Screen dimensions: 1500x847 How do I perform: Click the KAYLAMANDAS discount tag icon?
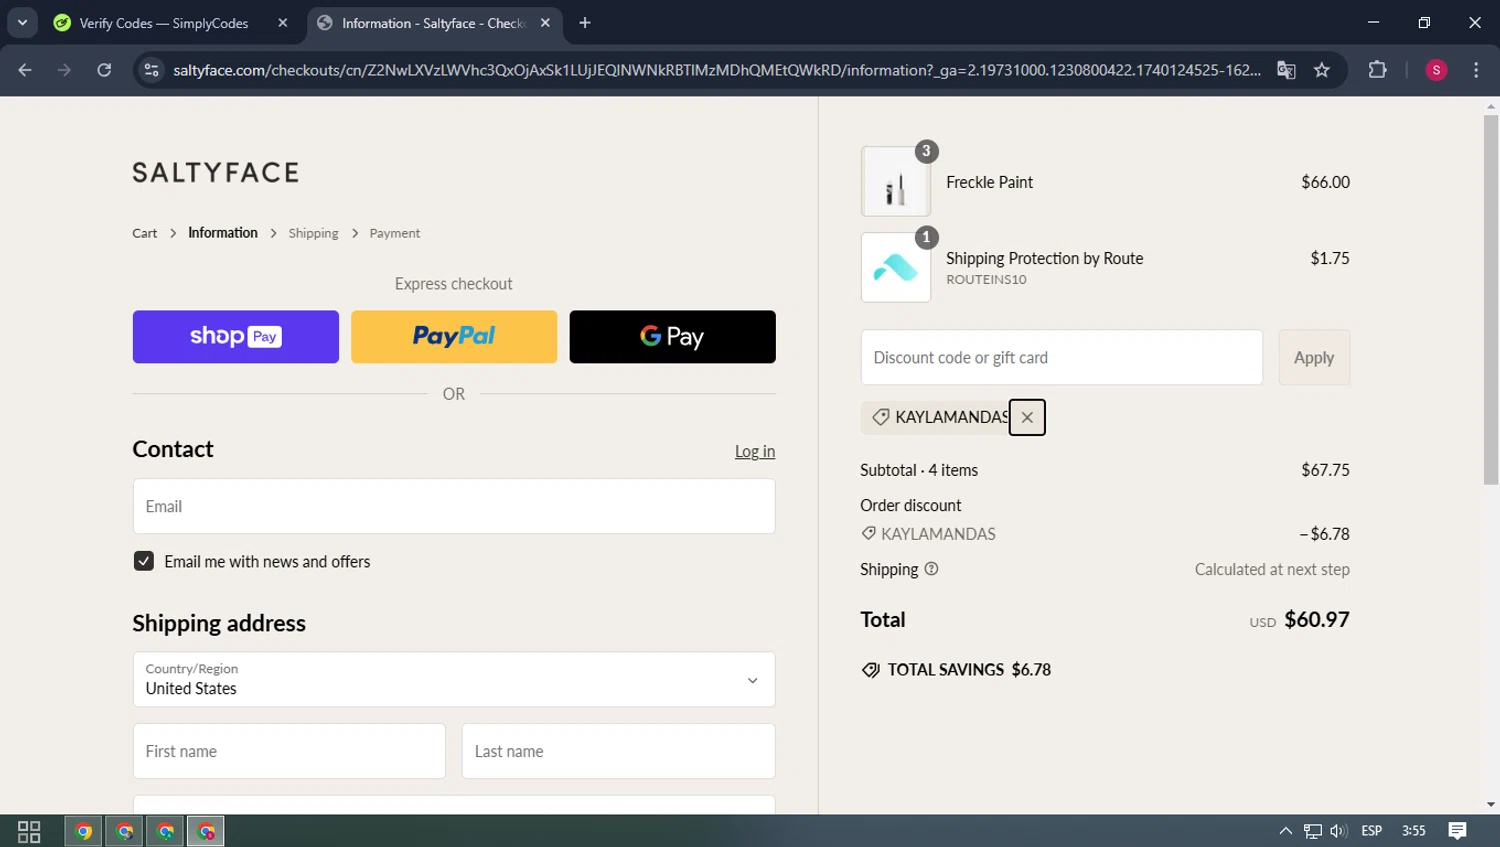[x=881, y=417]
